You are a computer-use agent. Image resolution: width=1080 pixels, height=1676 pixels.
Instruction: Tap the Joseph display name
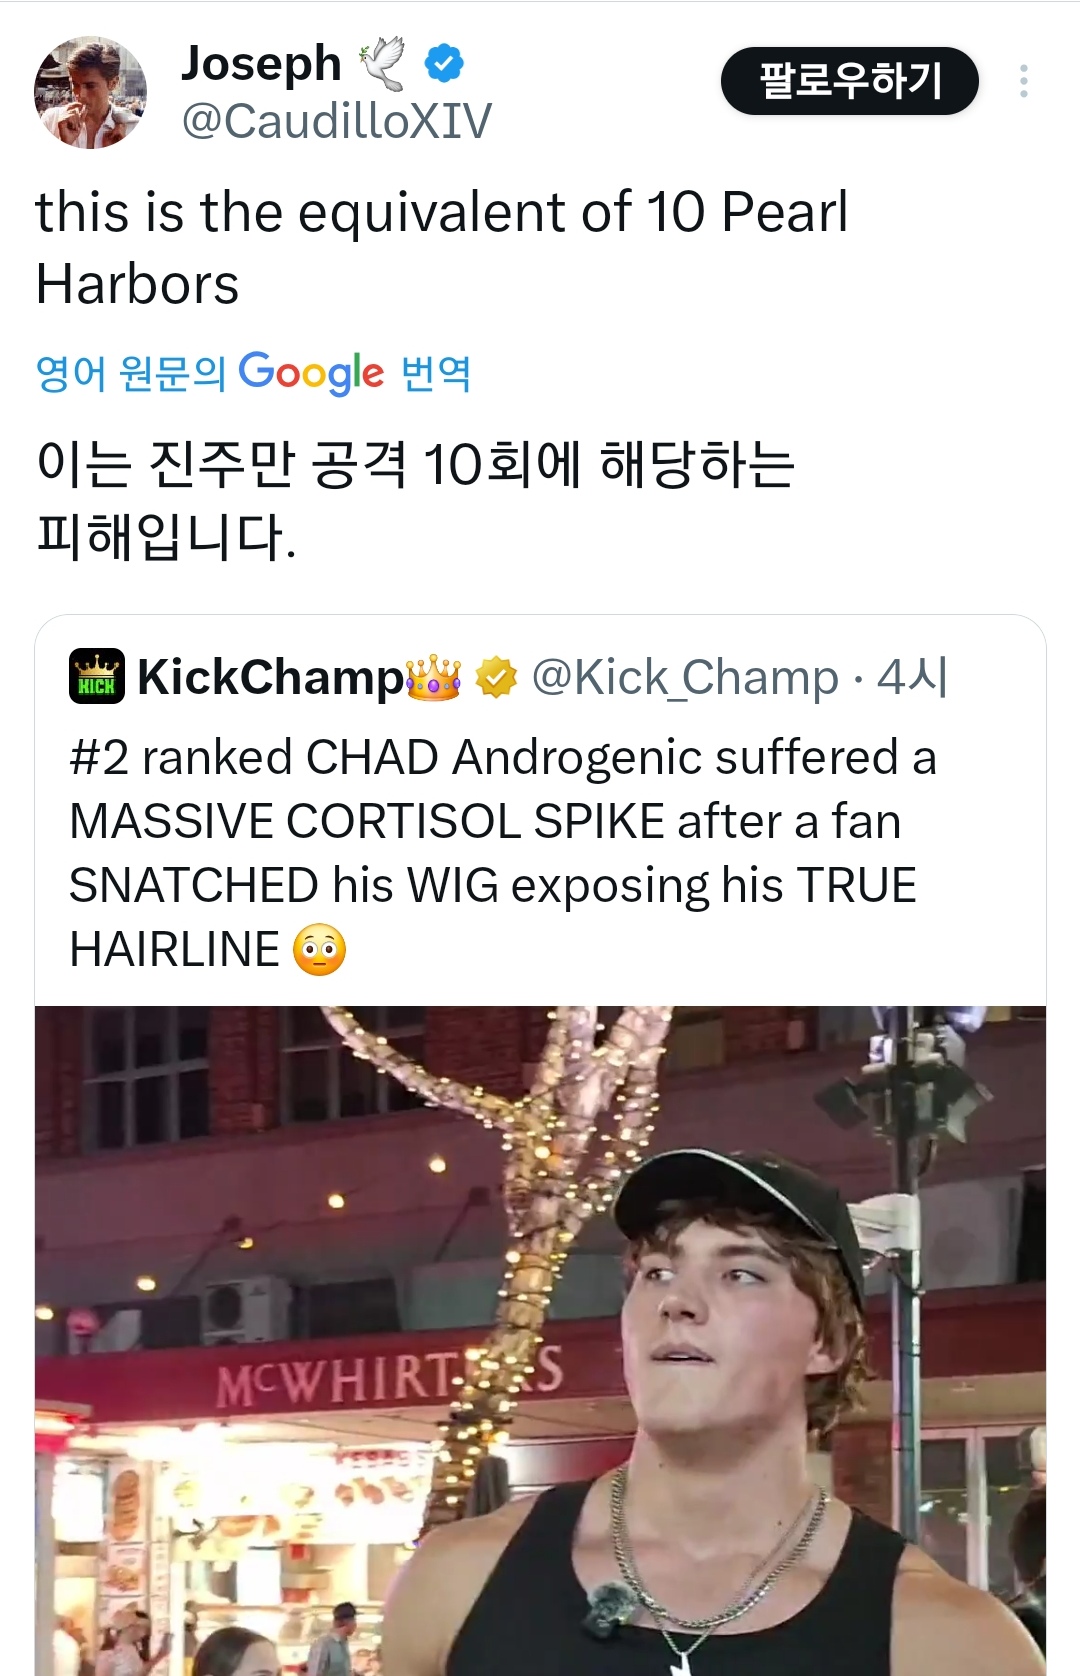point(261,64)
